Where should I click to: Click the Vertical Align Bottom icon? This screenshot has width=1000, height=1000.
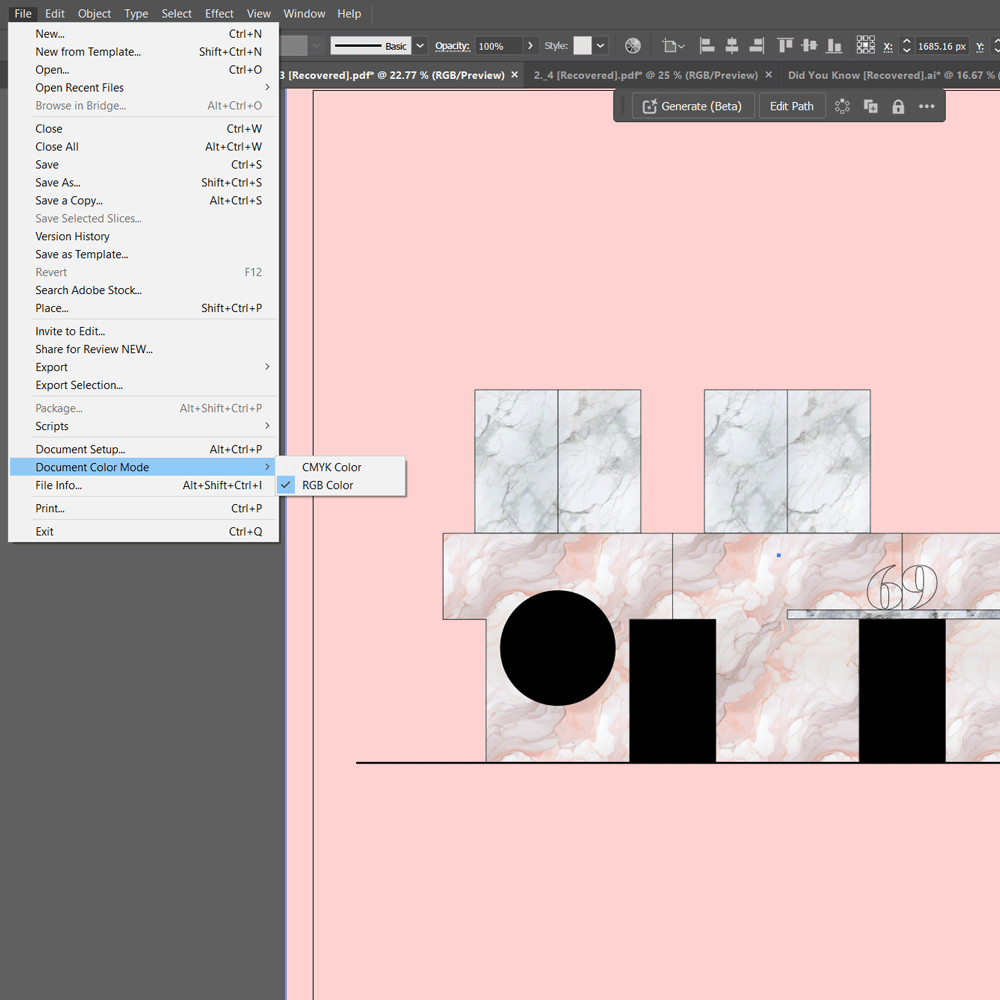pyautogui.click(x=834, y=45)
